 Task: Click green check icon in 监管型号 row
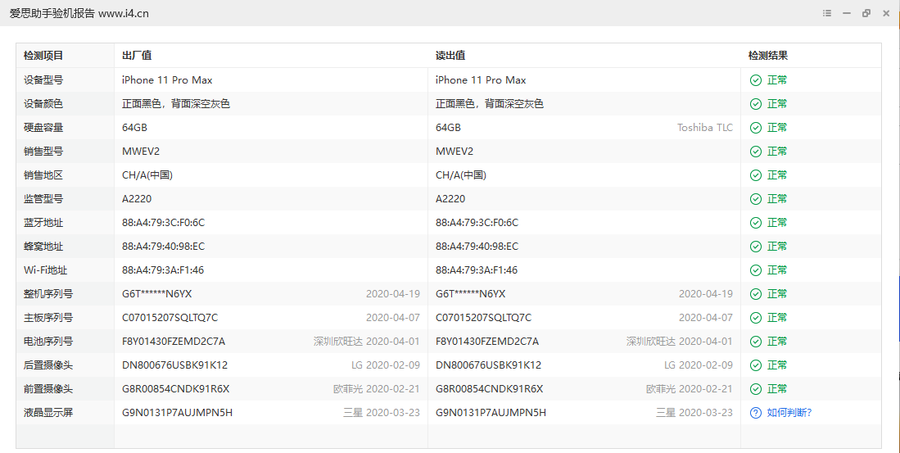[x=755, y=199]
